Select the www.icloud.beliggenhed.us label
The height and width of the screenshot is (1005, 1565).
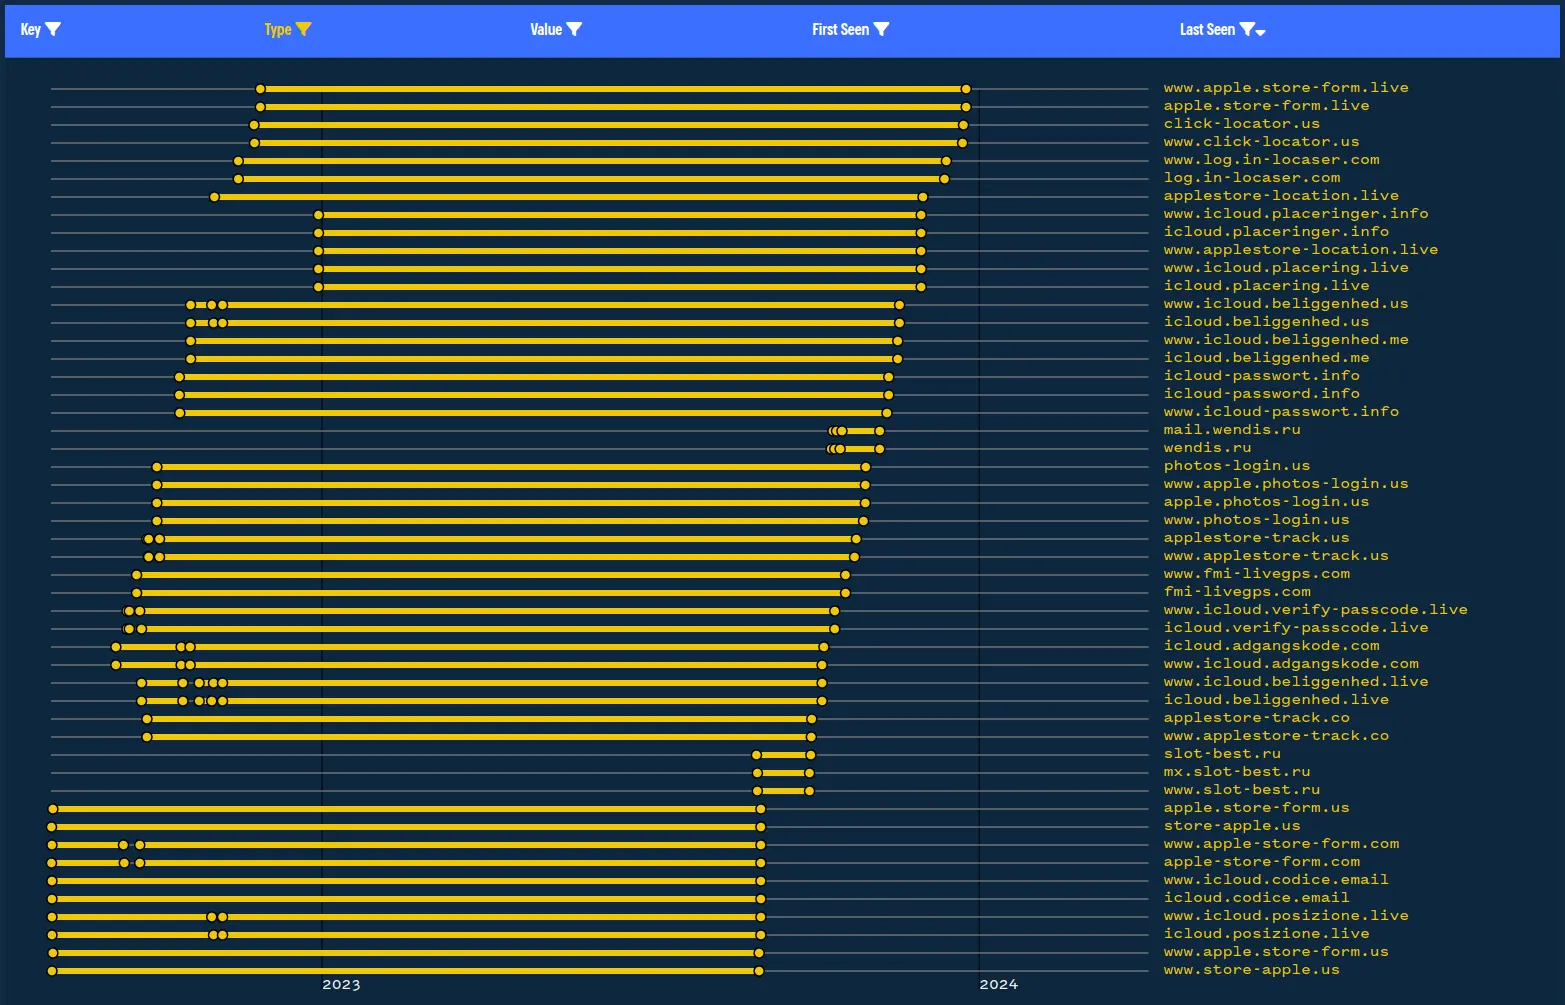tap(1286, 304)
